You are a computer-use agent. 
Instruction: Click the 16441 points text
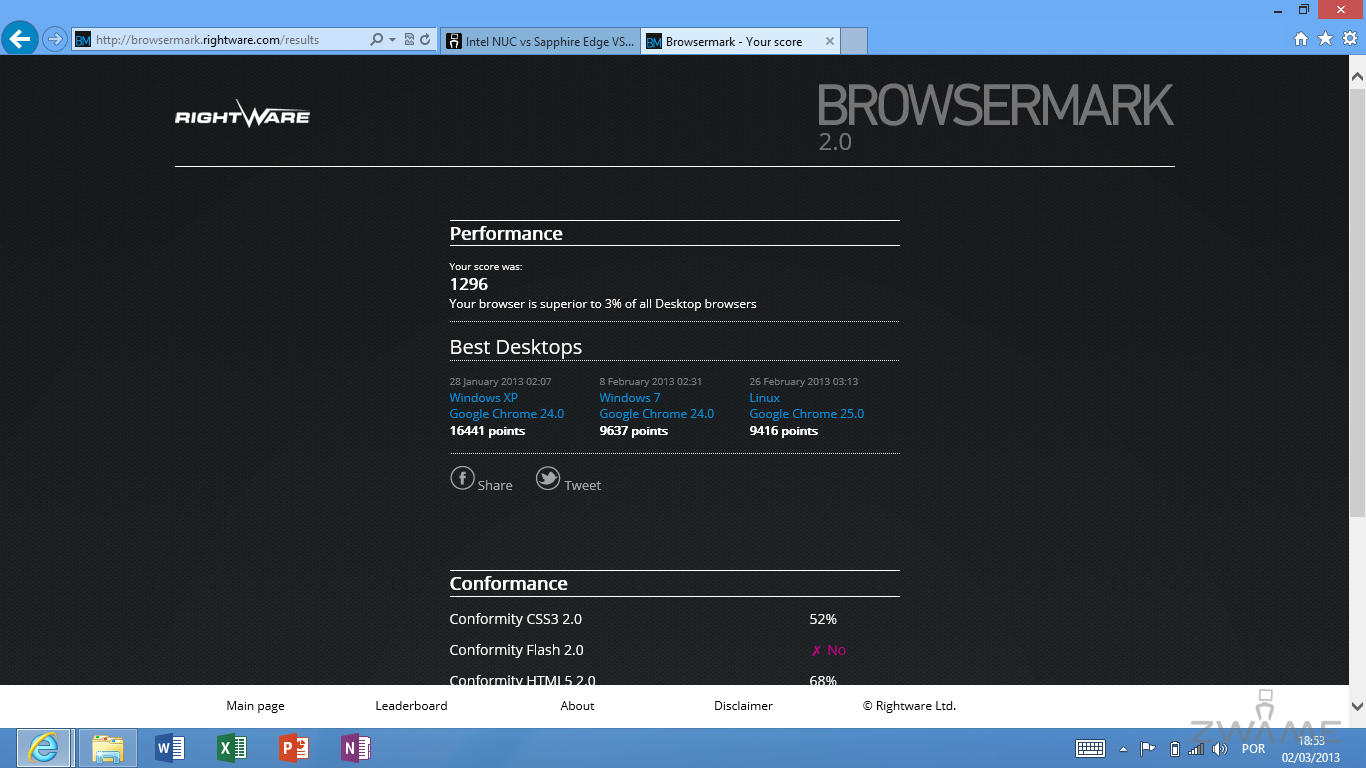(487, 431)
